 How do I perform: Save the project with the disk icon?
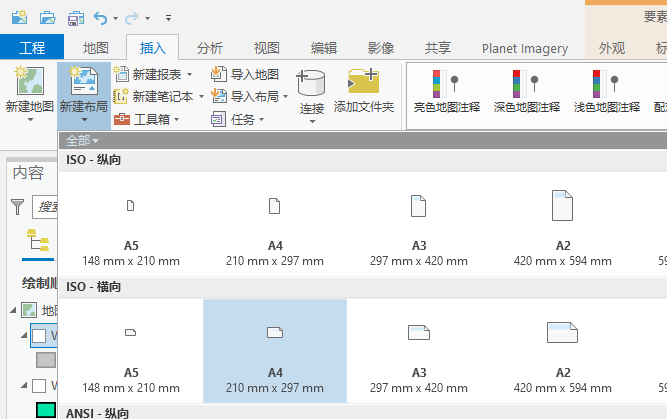[x=76, y=18]
